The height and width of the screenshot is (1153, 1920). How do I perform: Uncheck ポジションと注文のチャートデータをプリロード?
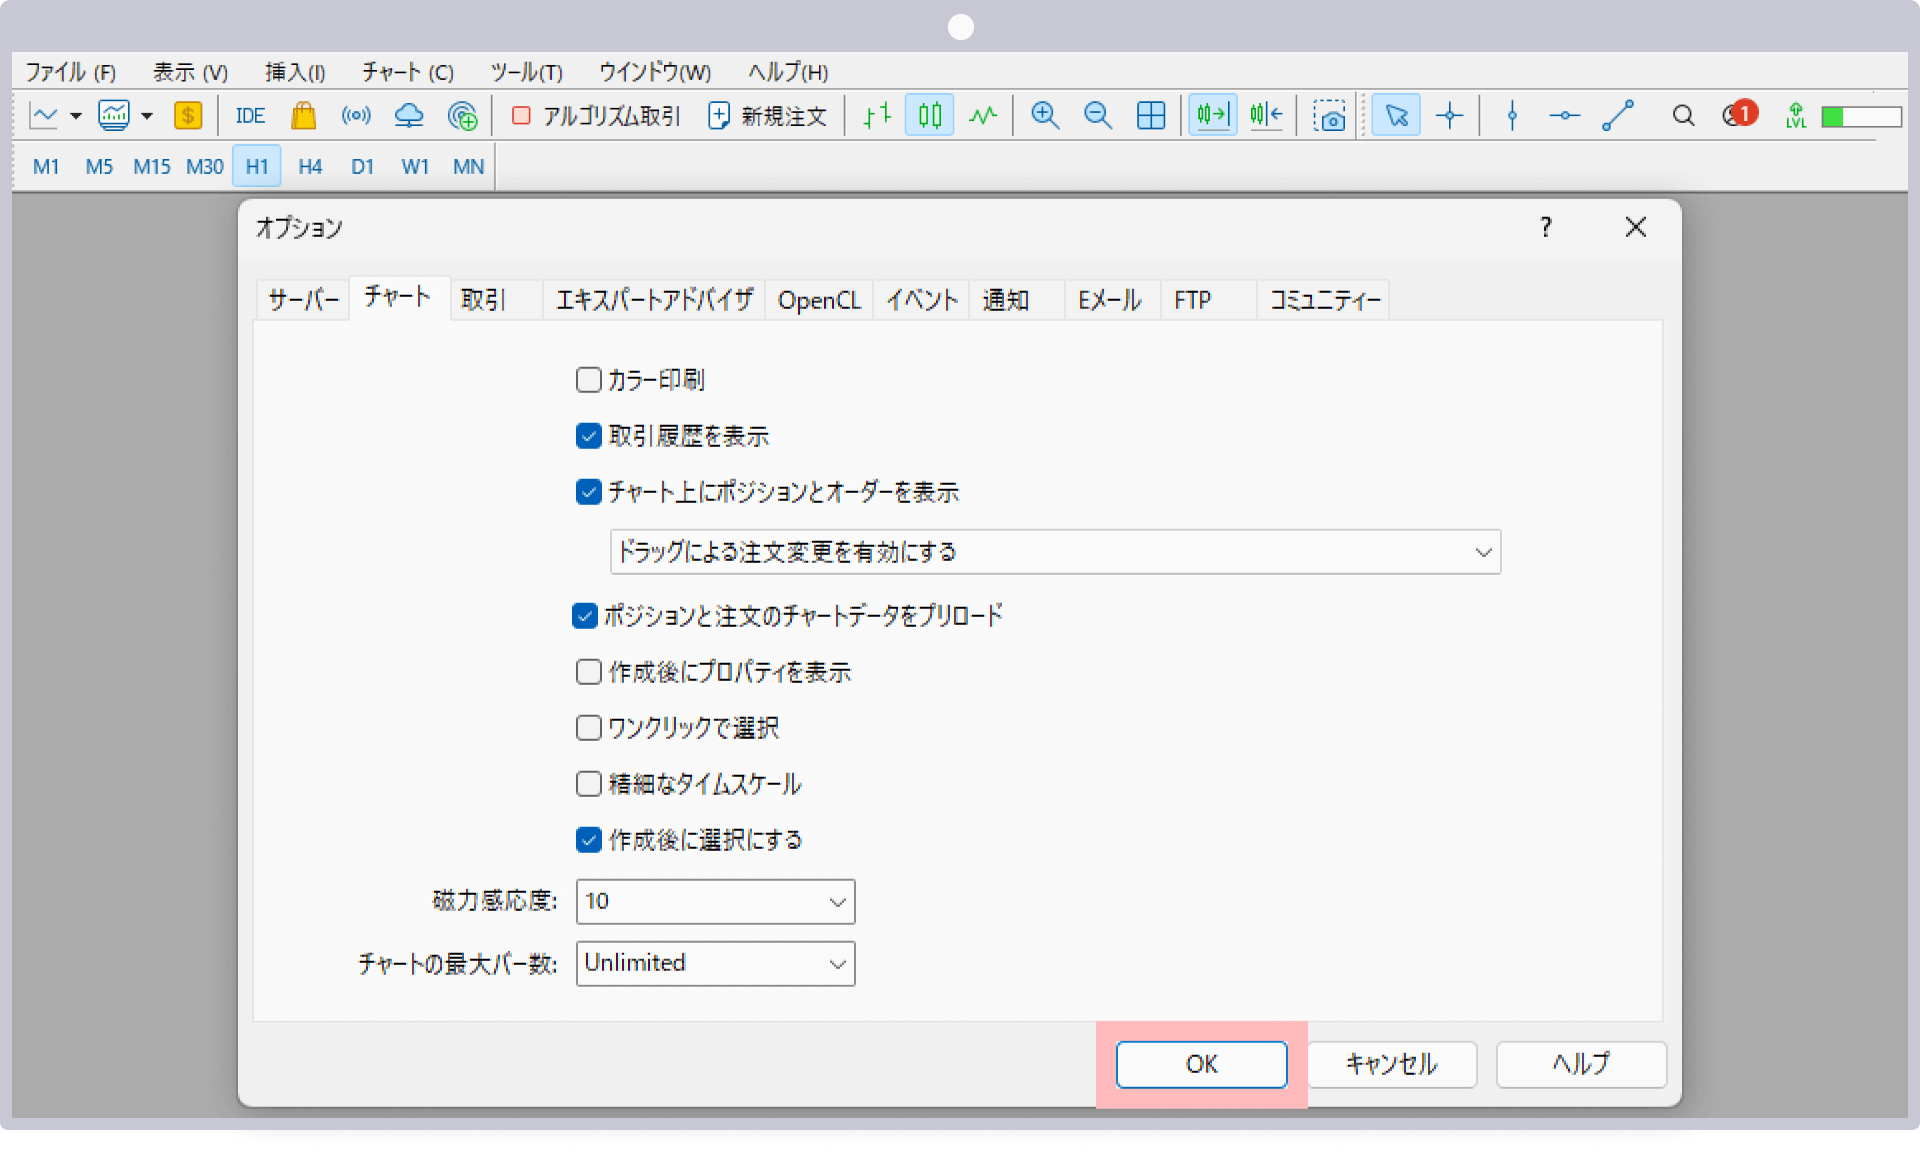(x=585, y=616)
